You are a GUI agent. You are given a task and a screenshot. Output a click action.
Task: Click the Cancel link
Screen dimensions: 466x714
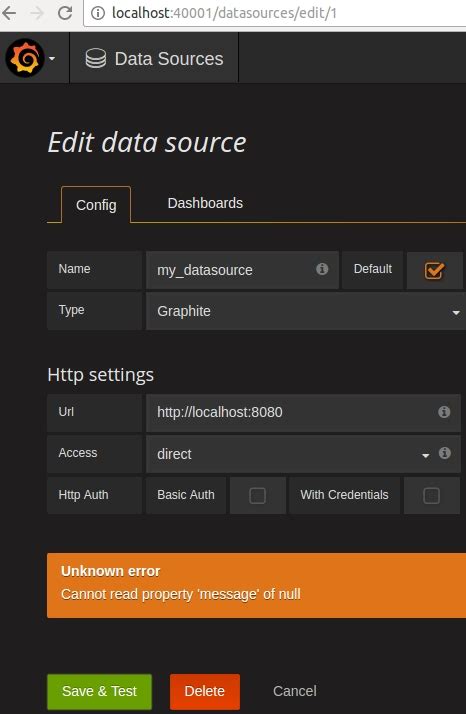[295, 691]
